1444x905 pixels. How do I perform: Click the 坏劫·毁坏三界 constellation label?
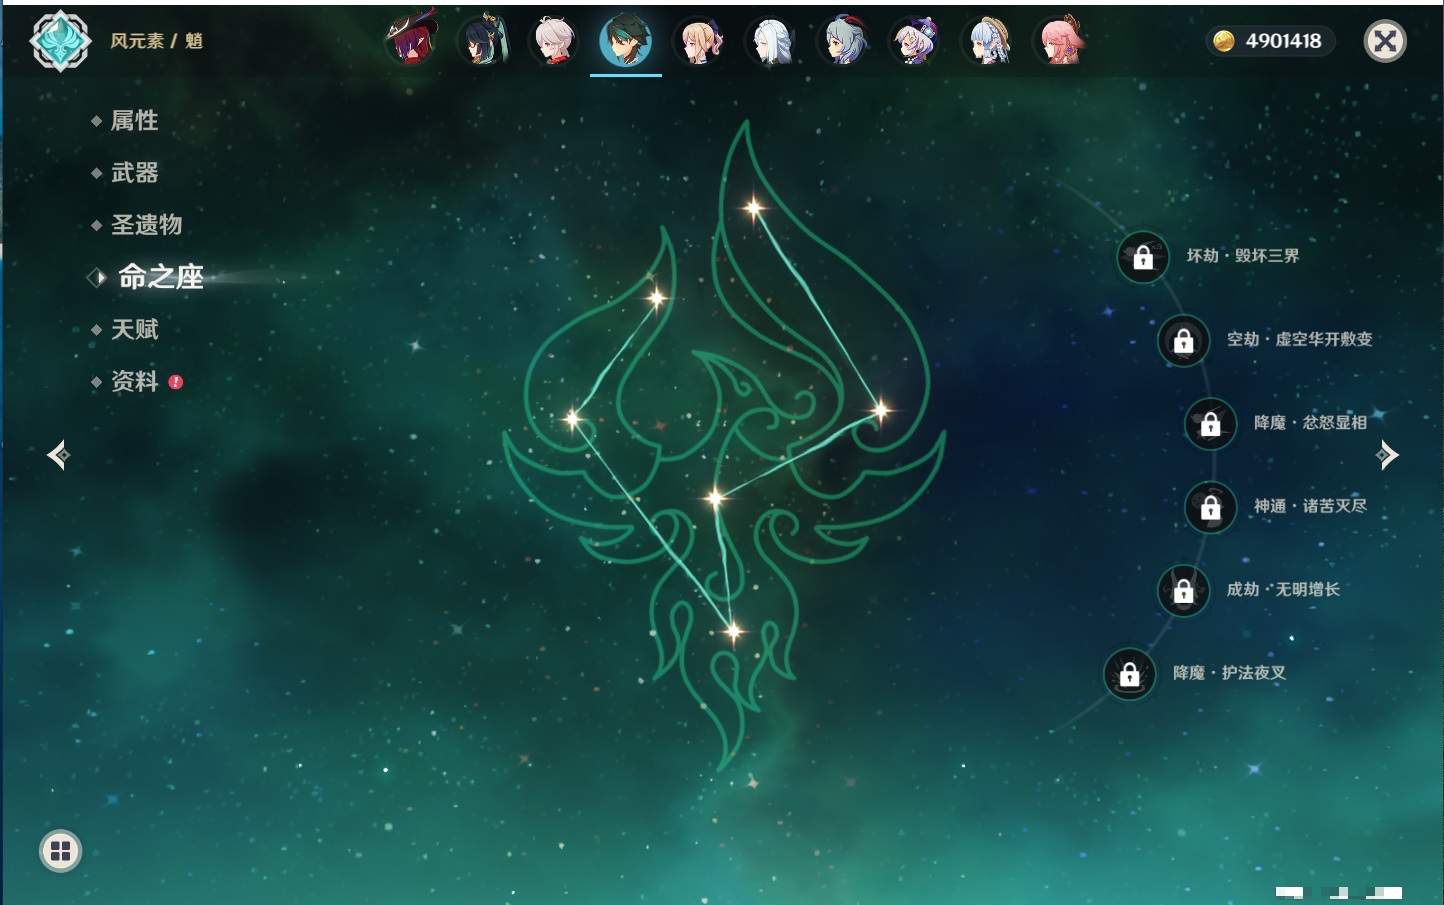tap(1243, 256)
